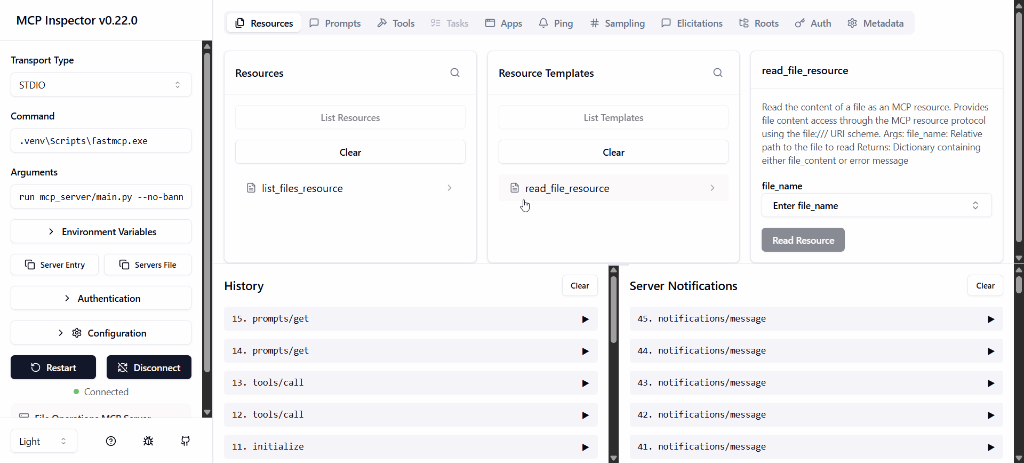Expand notification 45. notifications/message
This screenshot has width=1024, height=463.
pos(816,319)
